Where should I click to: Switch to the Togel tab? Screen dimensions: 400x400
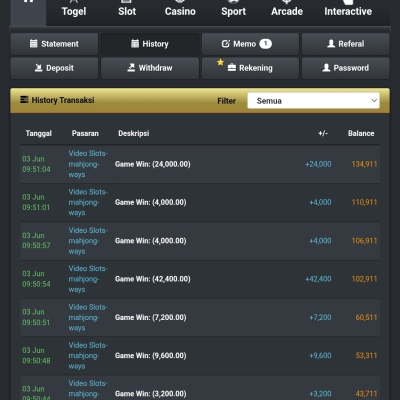74,10
